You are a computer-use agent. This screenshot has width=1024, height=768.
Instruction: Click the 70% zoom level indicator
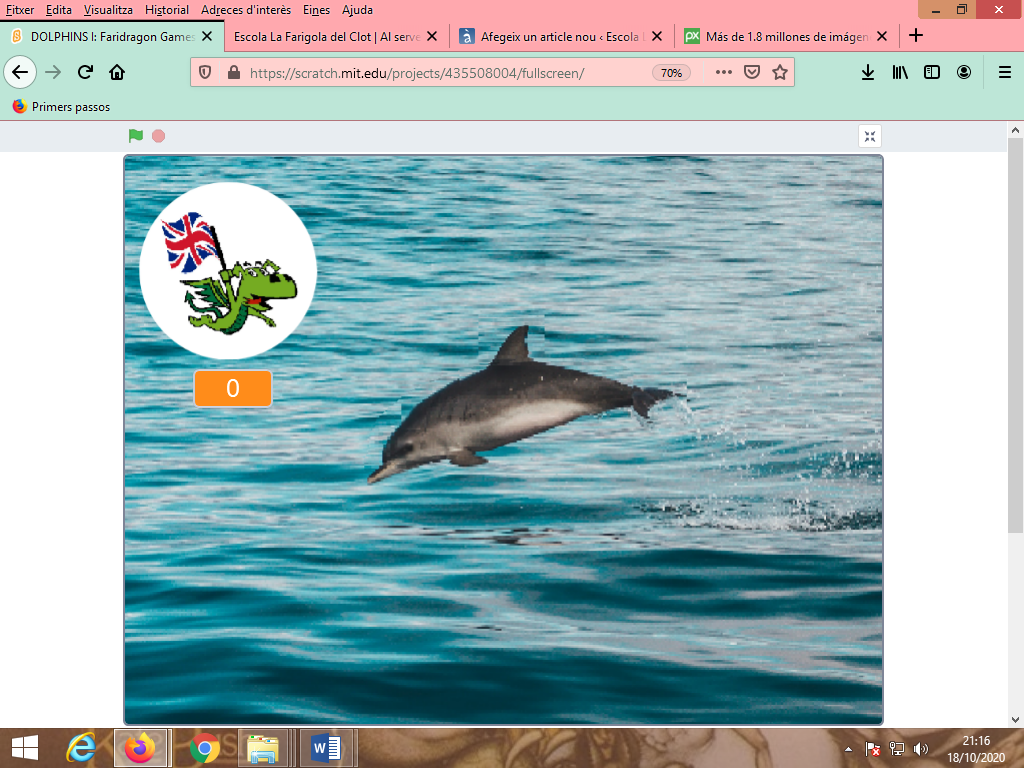coord(671,73)
